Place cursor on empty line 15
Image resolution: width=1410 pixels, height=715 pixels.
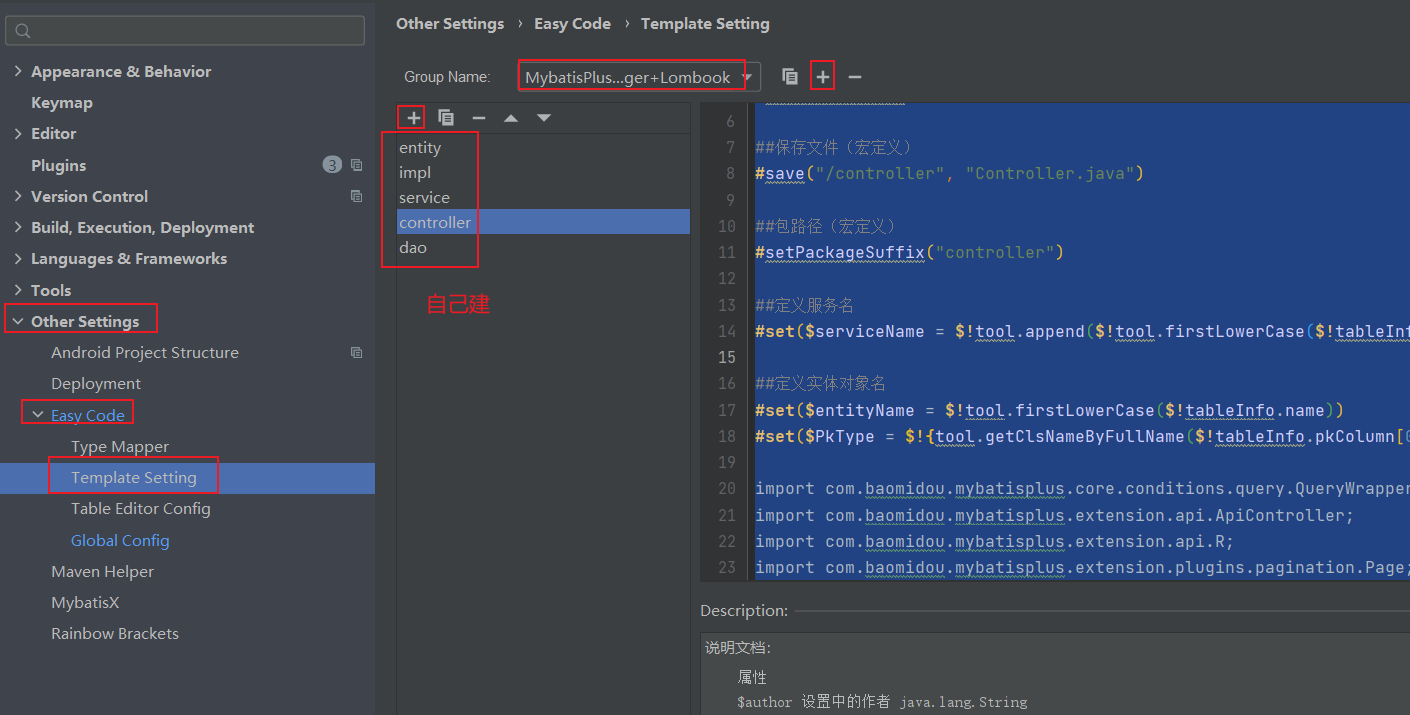pyautogui.click(x=1082, y=357)
